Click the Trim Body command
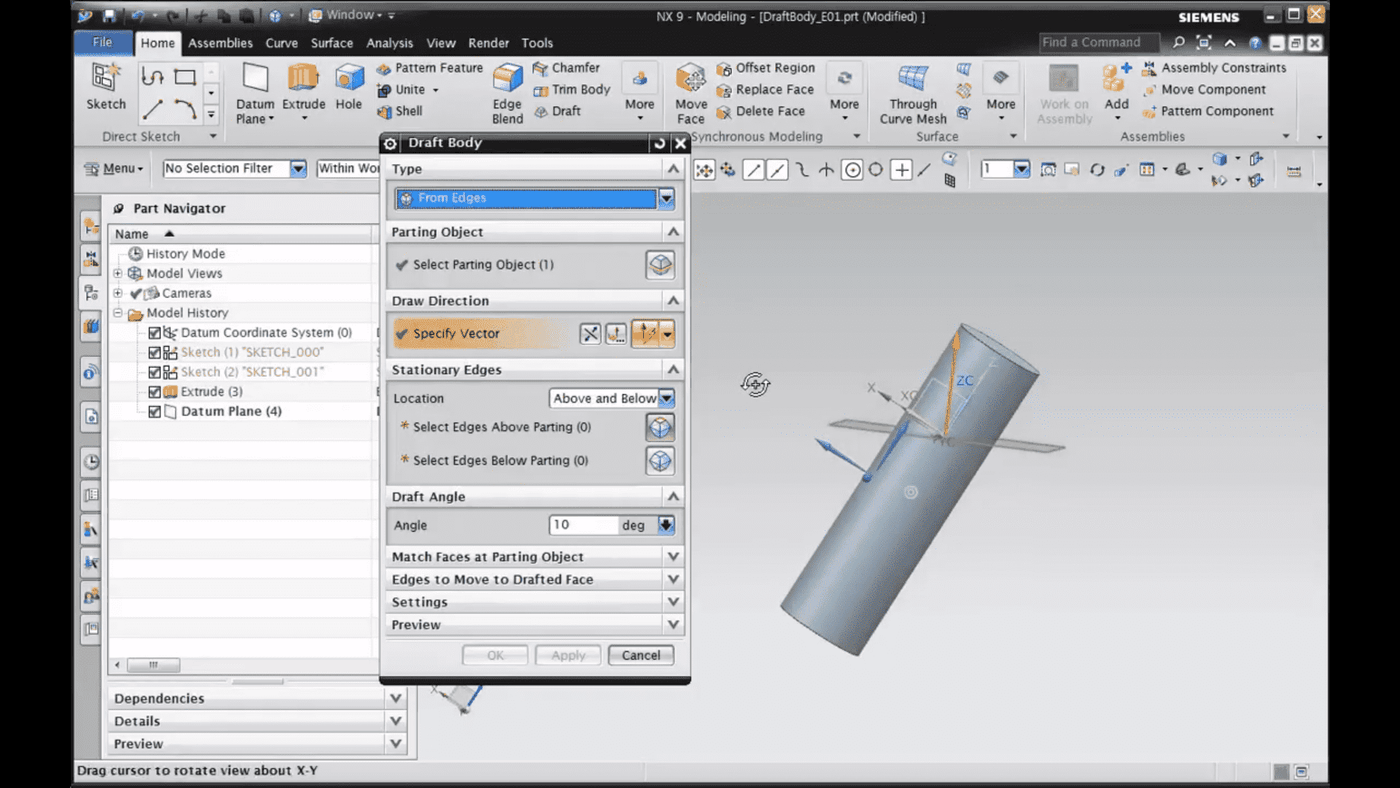1400x788 pixels. click(x=571, y=90)
